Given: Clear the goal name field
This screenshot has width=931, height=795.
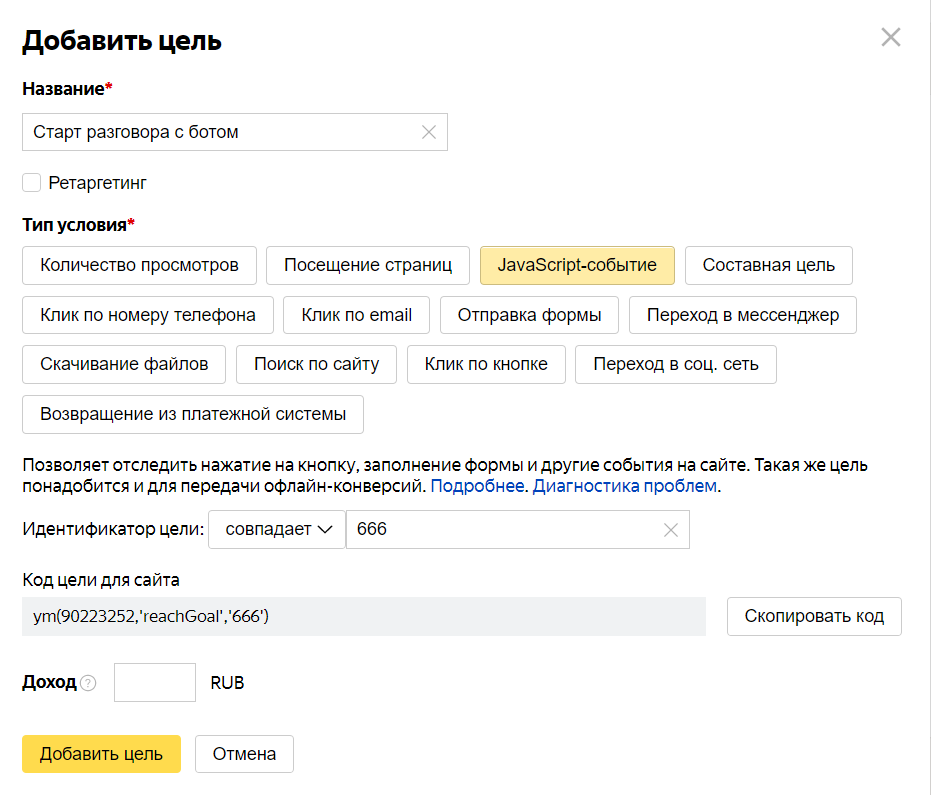Looking at the screenshot, I should 429,132.
